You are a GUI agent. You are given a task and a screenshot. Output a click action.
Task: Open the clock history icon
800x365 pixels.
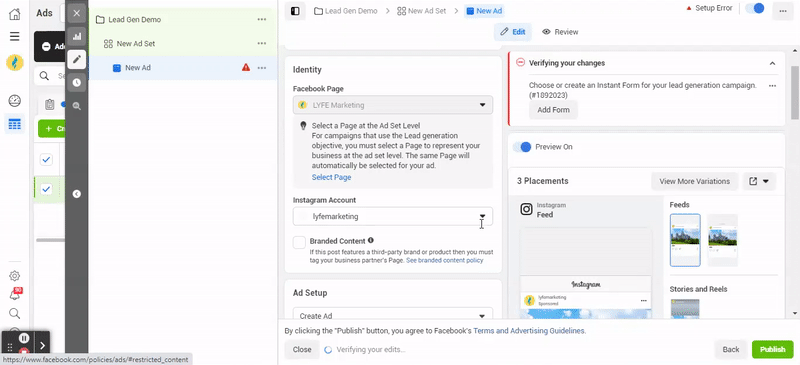click(x=77, y=82)
